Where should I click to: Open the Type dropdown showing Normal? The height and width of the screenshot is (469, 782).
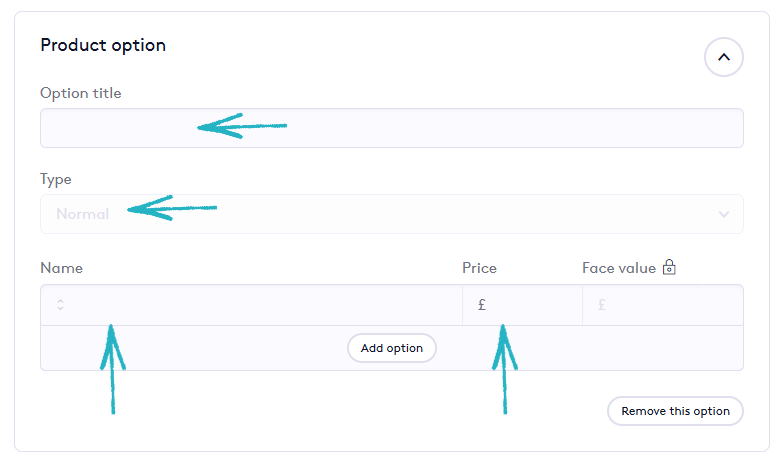[x=391, y=214]
